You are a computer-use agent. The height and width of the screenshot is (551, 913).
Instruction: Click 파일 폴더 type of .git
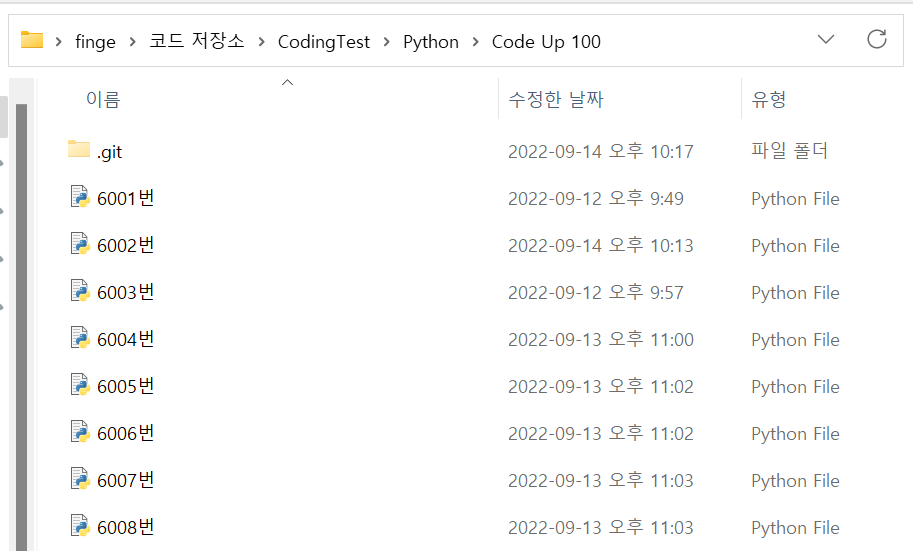pyautogui.click(x=789, y=151)
